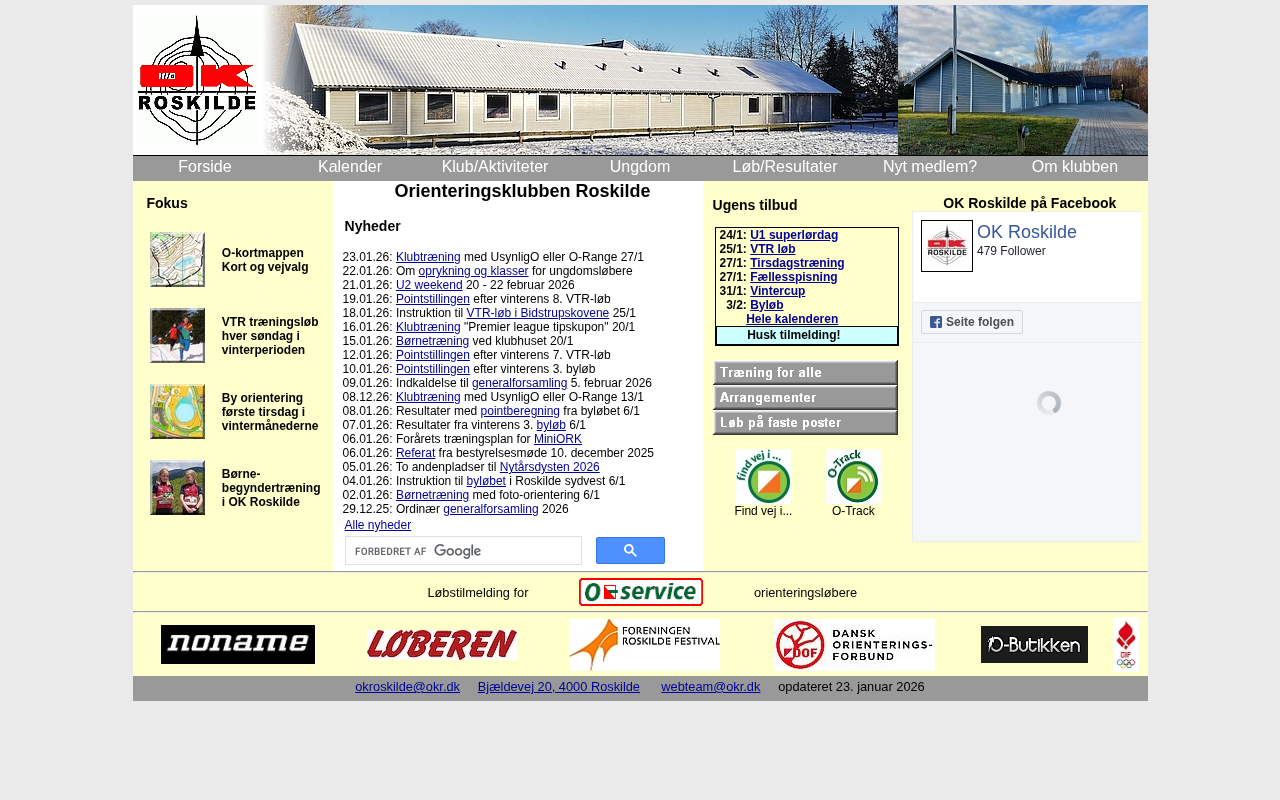Click the Facebook Seite folgen button
This screenshot has width=1280, height=800.
[972, 322]
